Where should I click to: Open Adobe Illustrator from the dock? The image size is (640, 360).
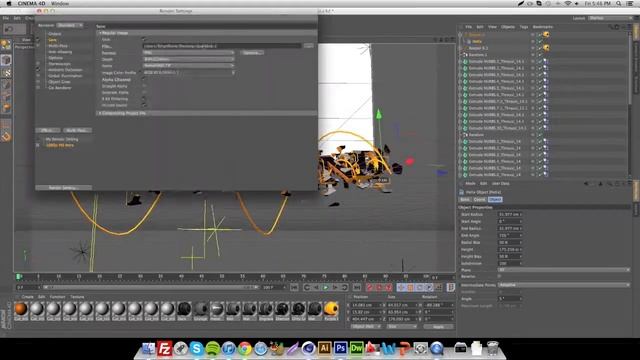pyautogui.click(x=324, y=349)
